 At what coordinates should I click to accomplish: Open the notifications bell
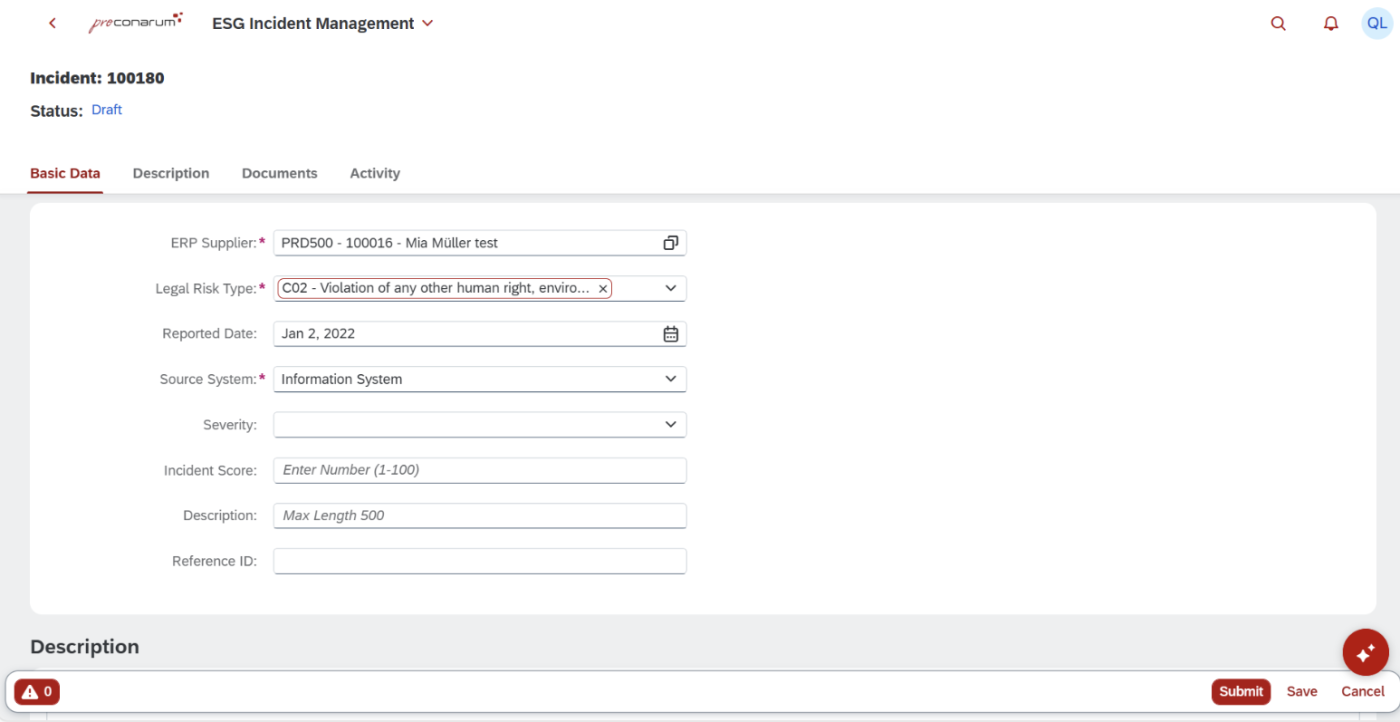(1330, 24)
